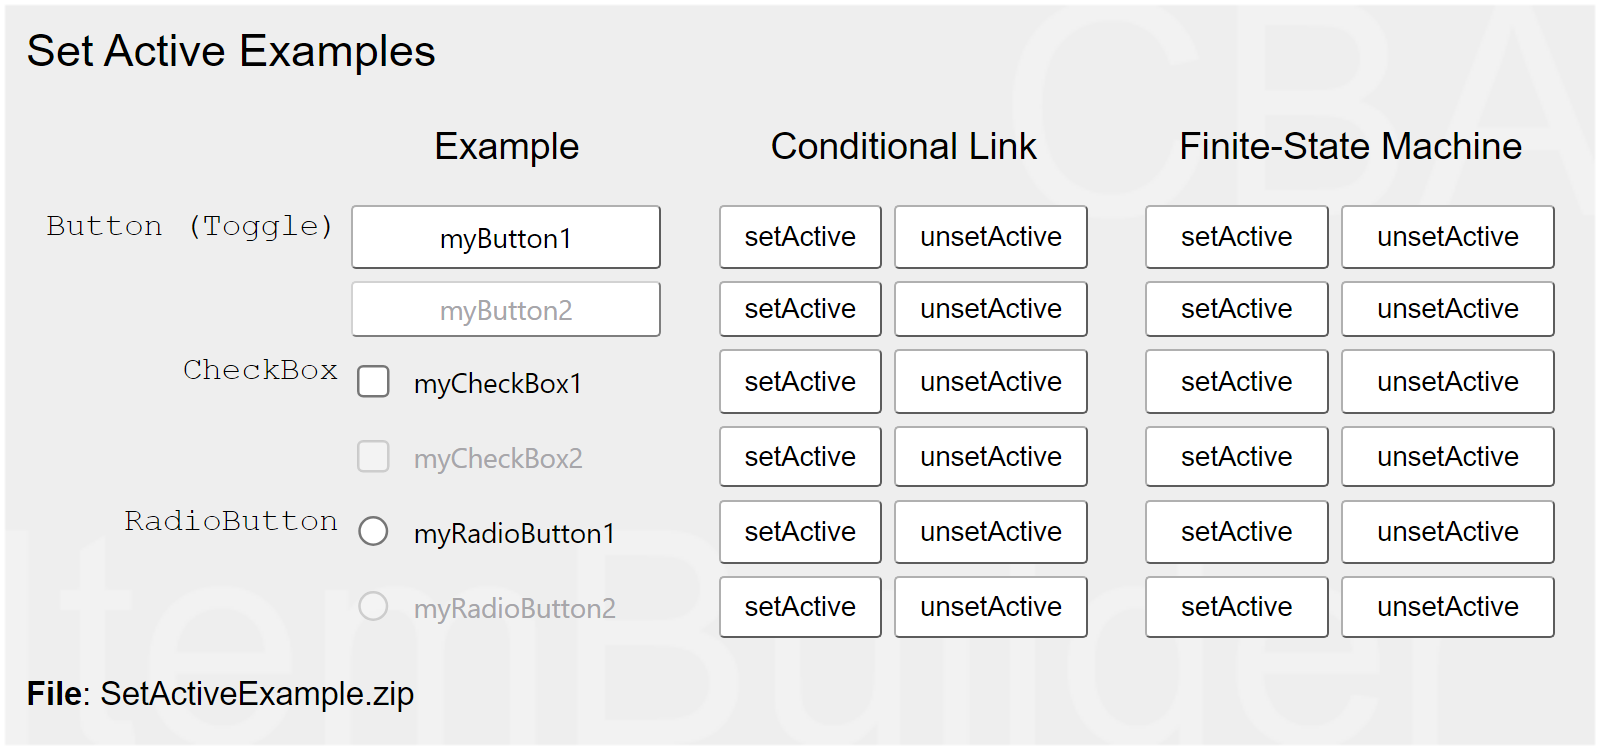Click Conditional Link setActive for myCheckBox2
The height and width of the screenshot is (750, 1600).
(x=800, y=457)
